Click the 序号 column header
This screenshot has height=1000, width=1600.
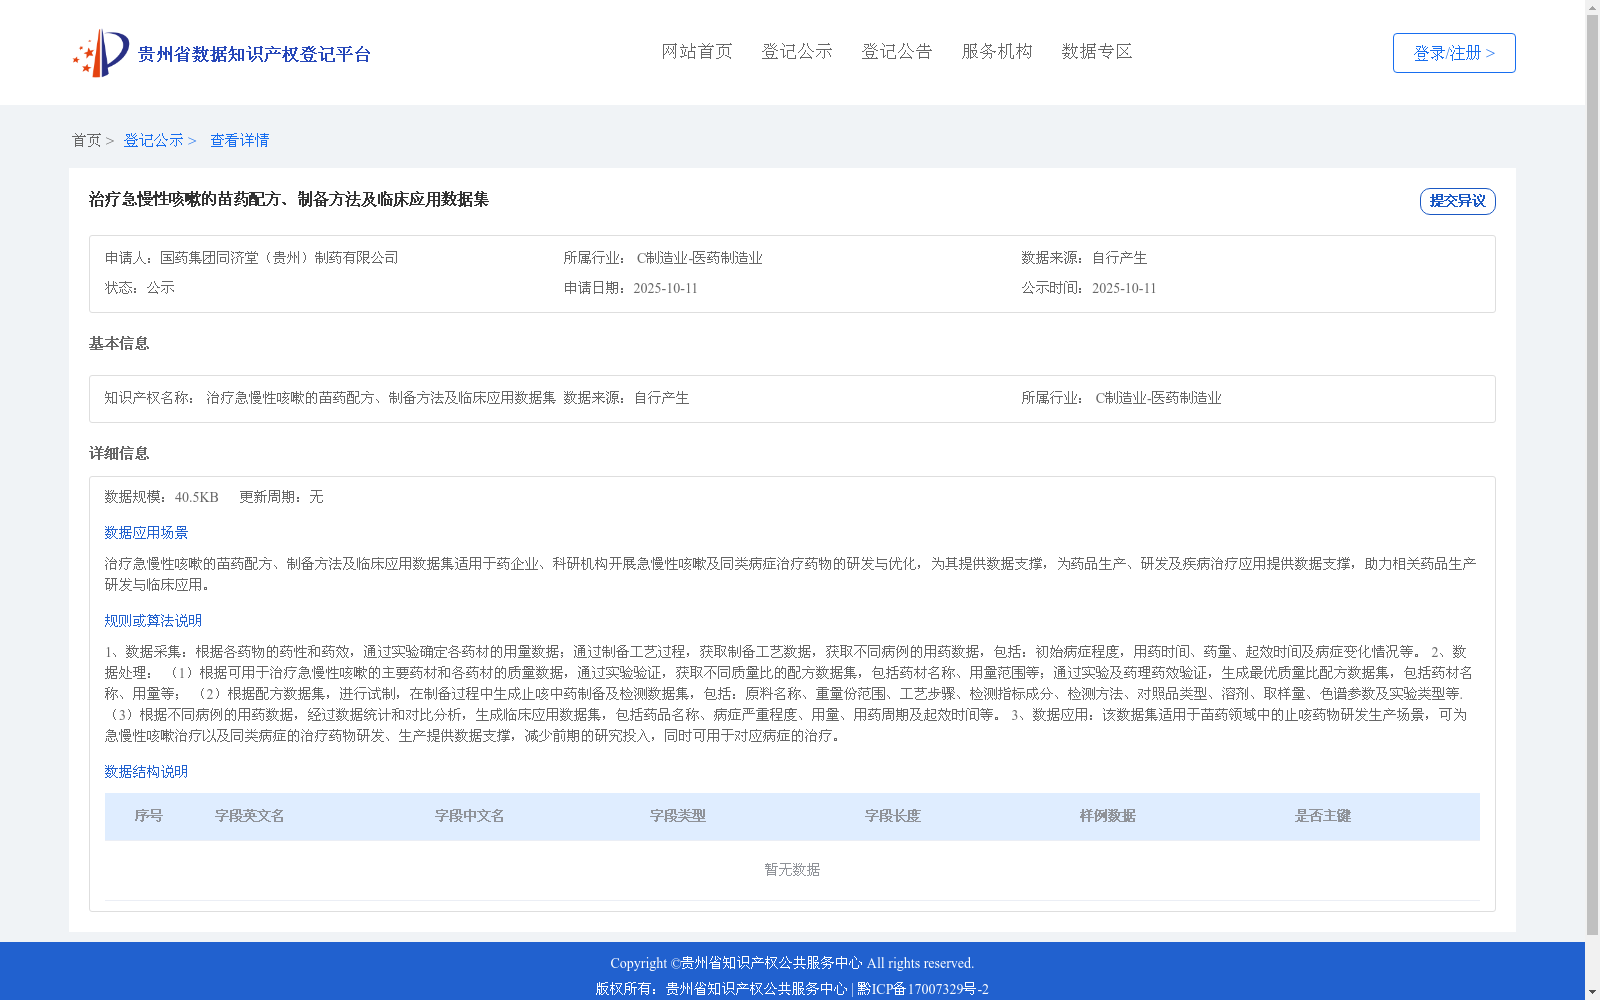[149, 816]
